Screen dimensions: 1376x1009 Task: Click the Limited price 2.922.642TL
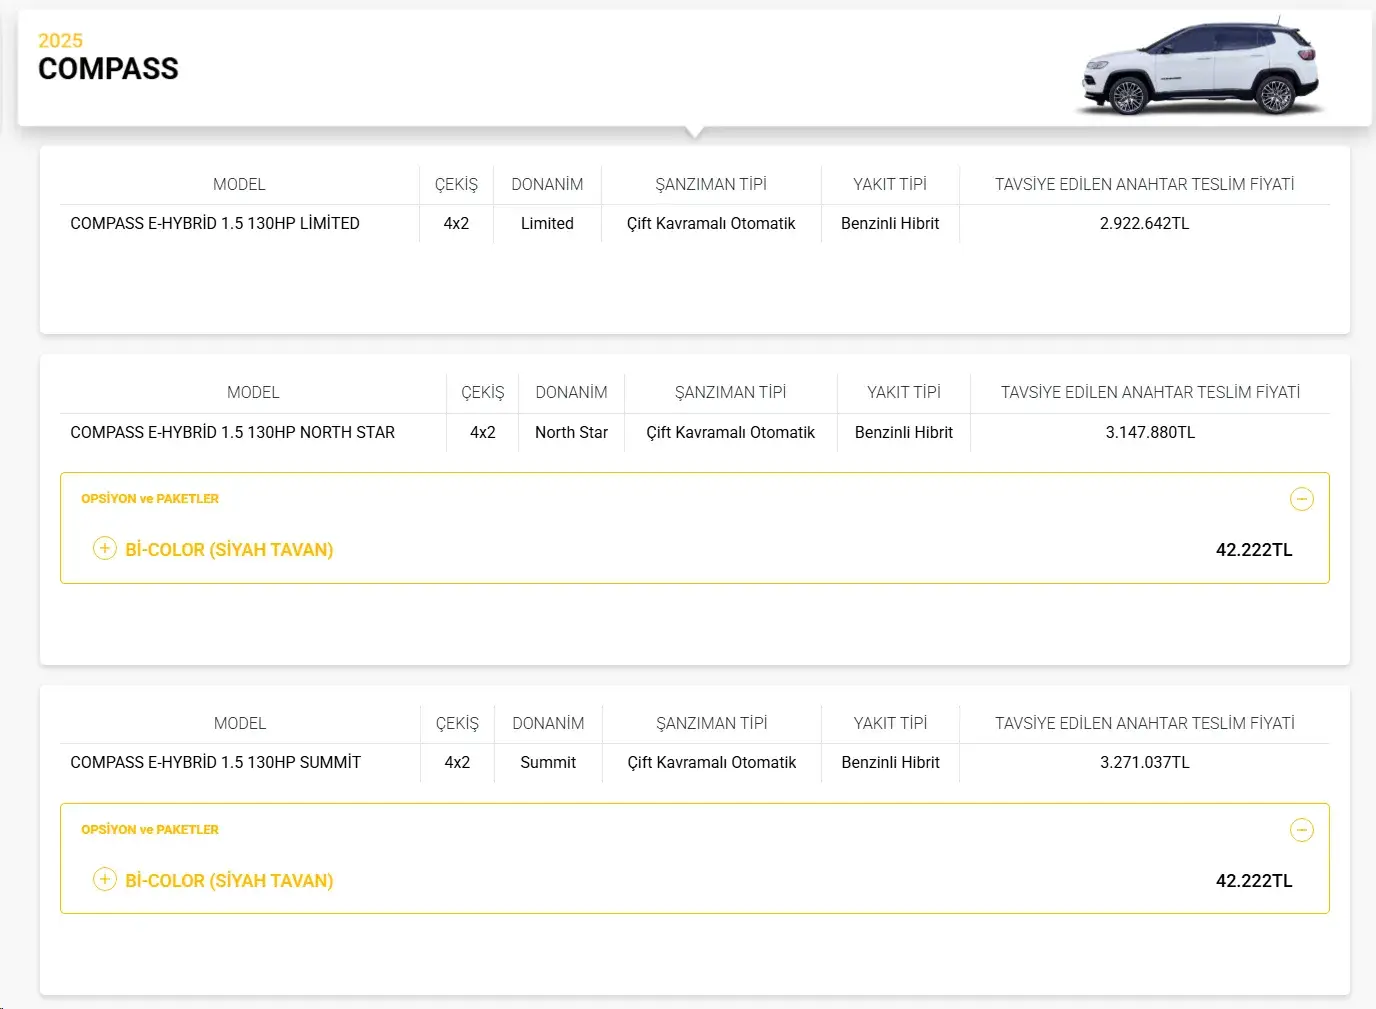click(1145, 223)
